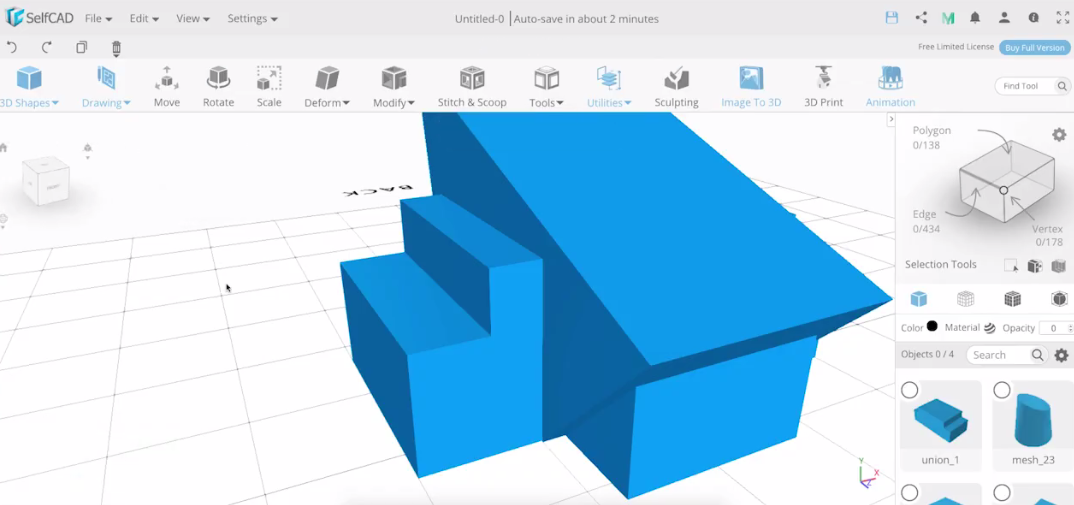Redo the last action
Image resolution: width=1074 pixels, height=505 pixels.
tap(47, 47)
